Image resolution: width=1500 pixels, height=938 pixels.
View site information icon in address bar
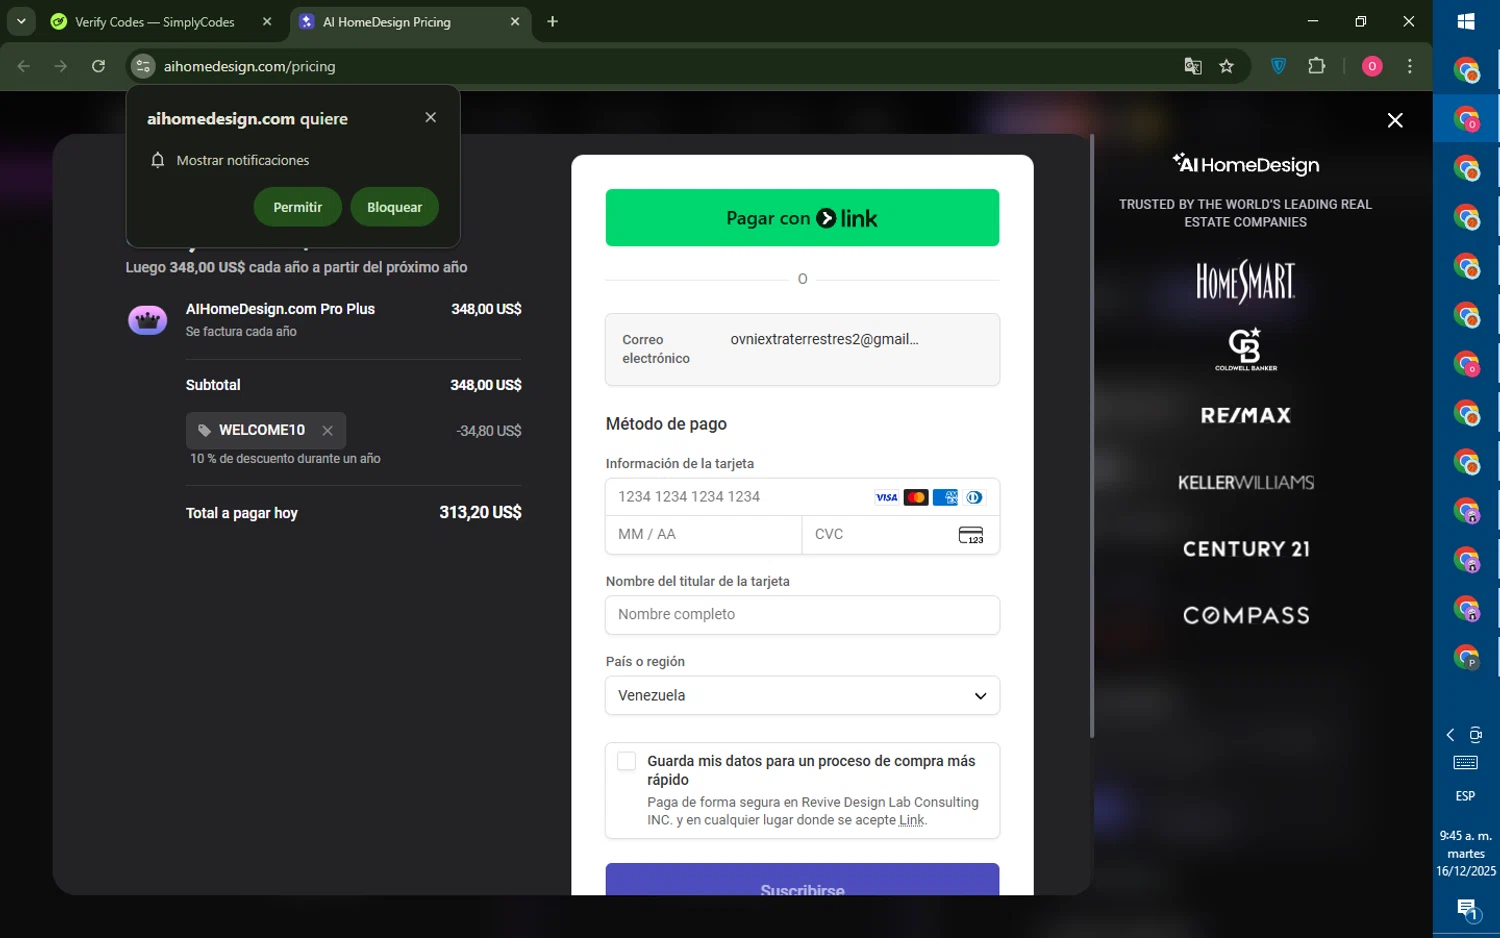(144, 66)
